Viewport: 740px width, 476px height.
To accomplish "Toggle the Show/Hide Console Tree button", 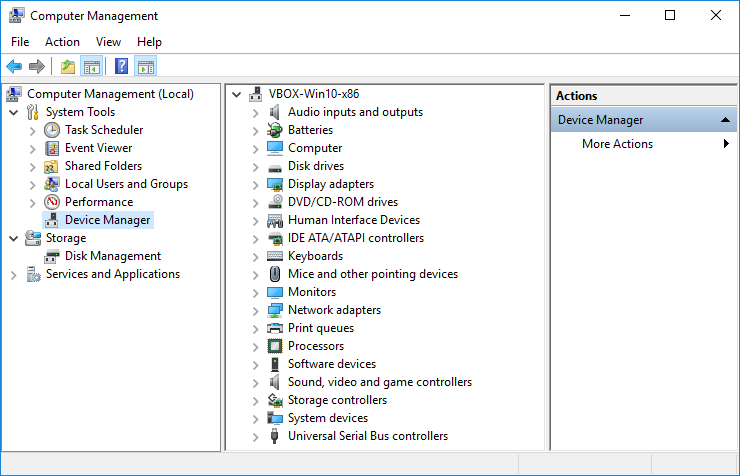I will pos(92,67).
